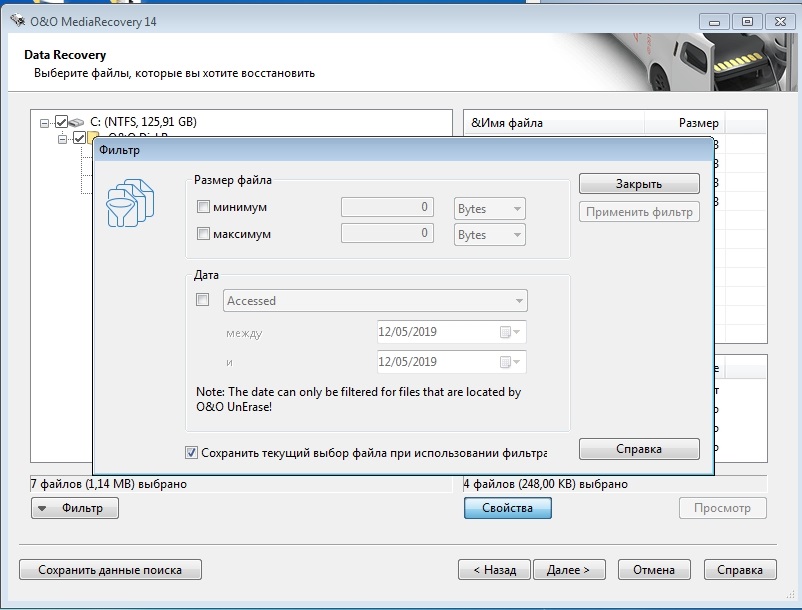Open the Фильтр dropdown button below tree
802x610 pixels.
pos(75,508)
